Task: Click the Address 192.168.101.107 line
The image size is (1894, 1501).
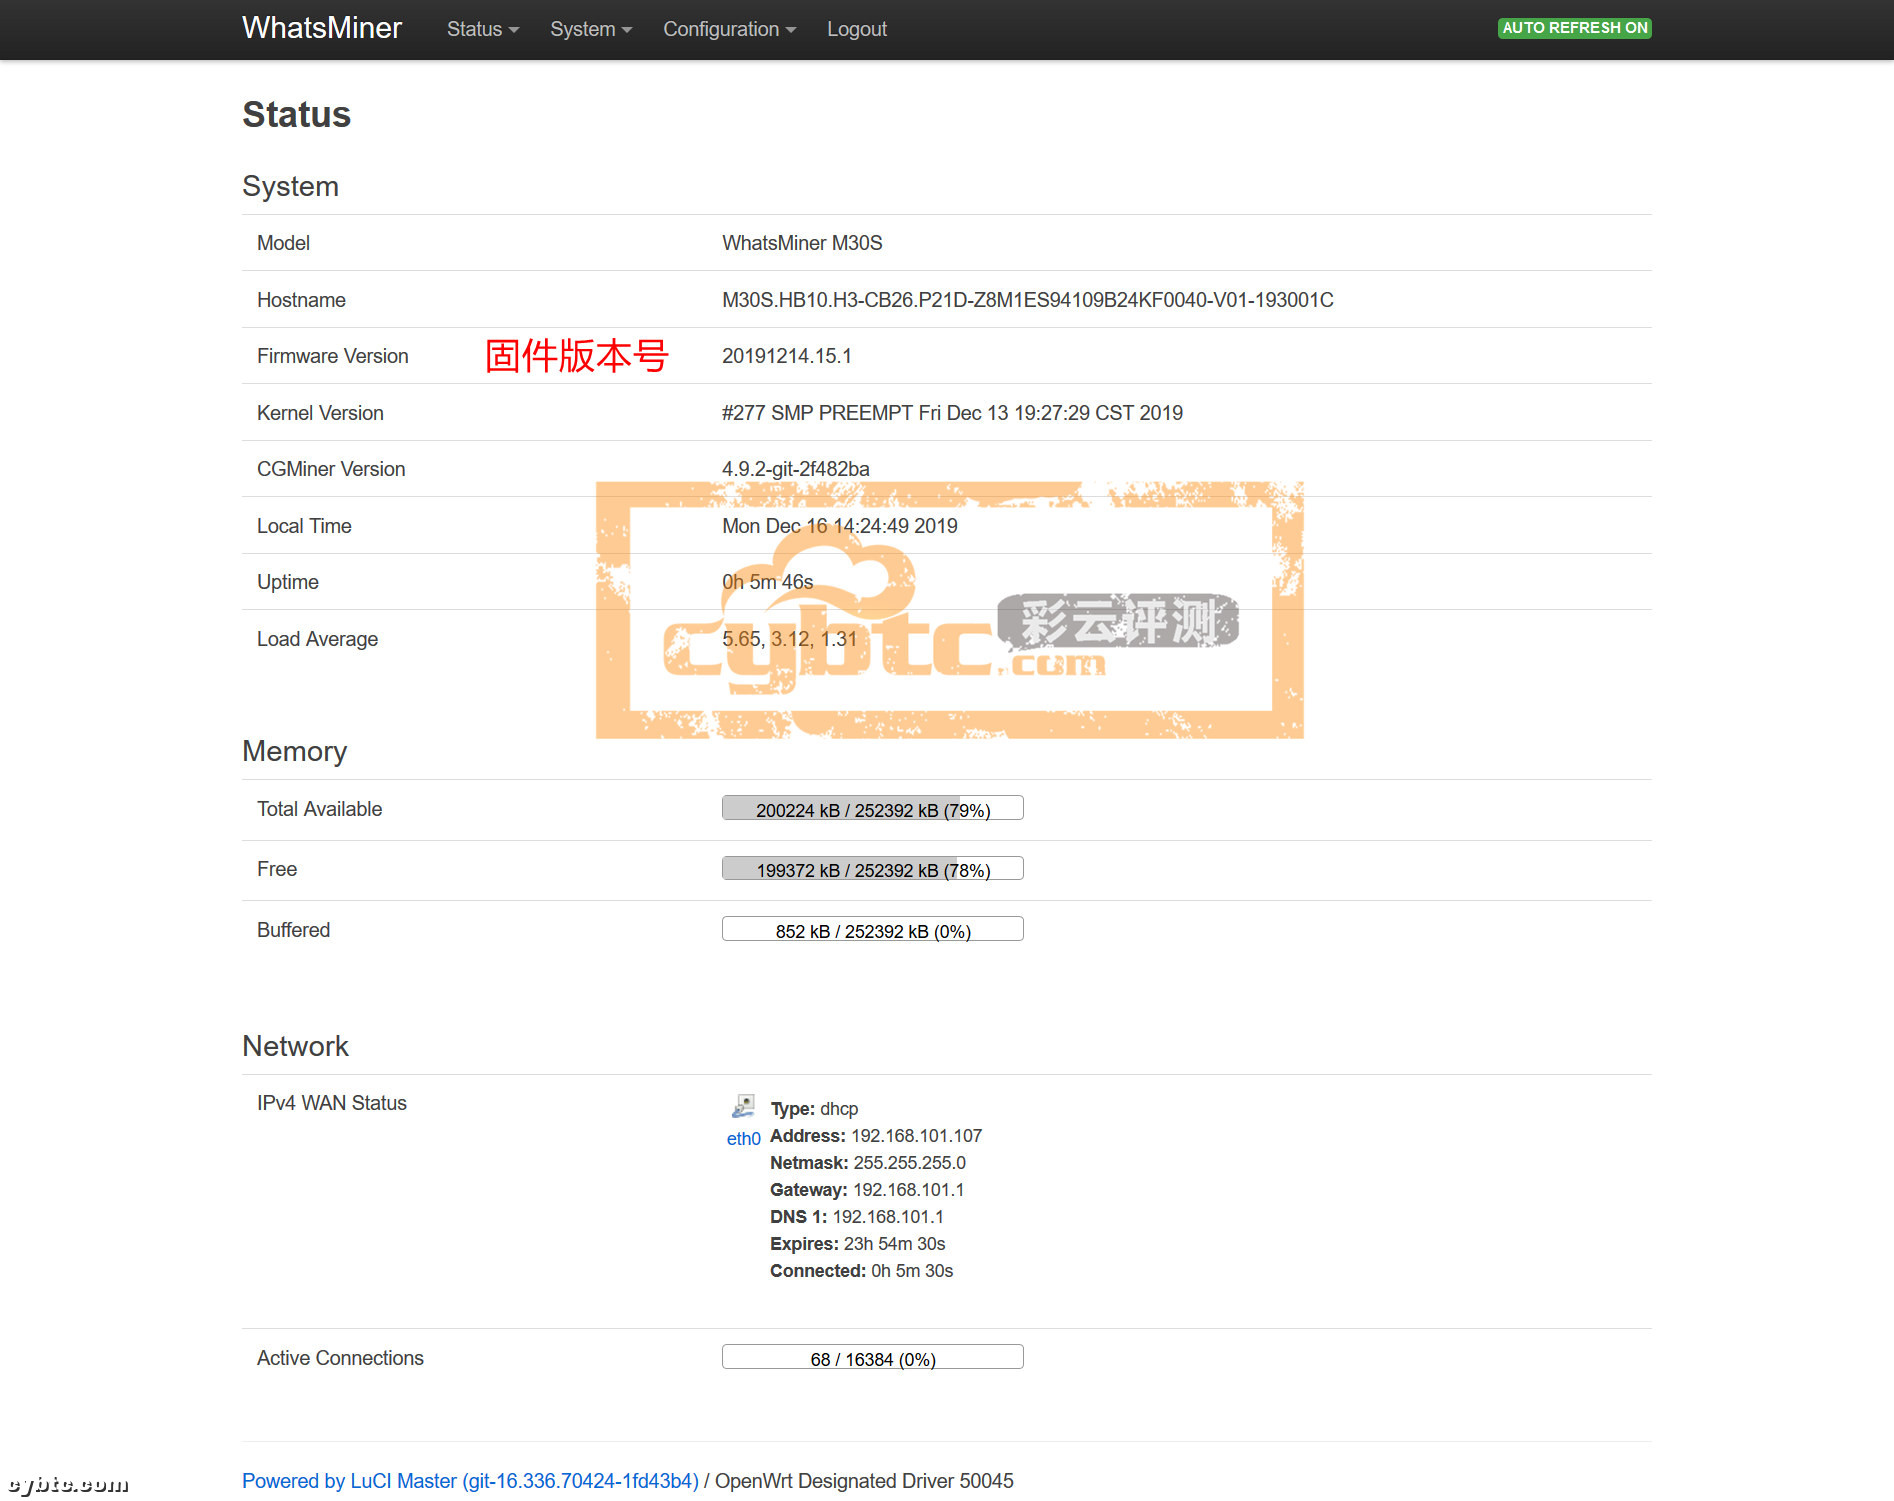Action: coord(876,1136)
